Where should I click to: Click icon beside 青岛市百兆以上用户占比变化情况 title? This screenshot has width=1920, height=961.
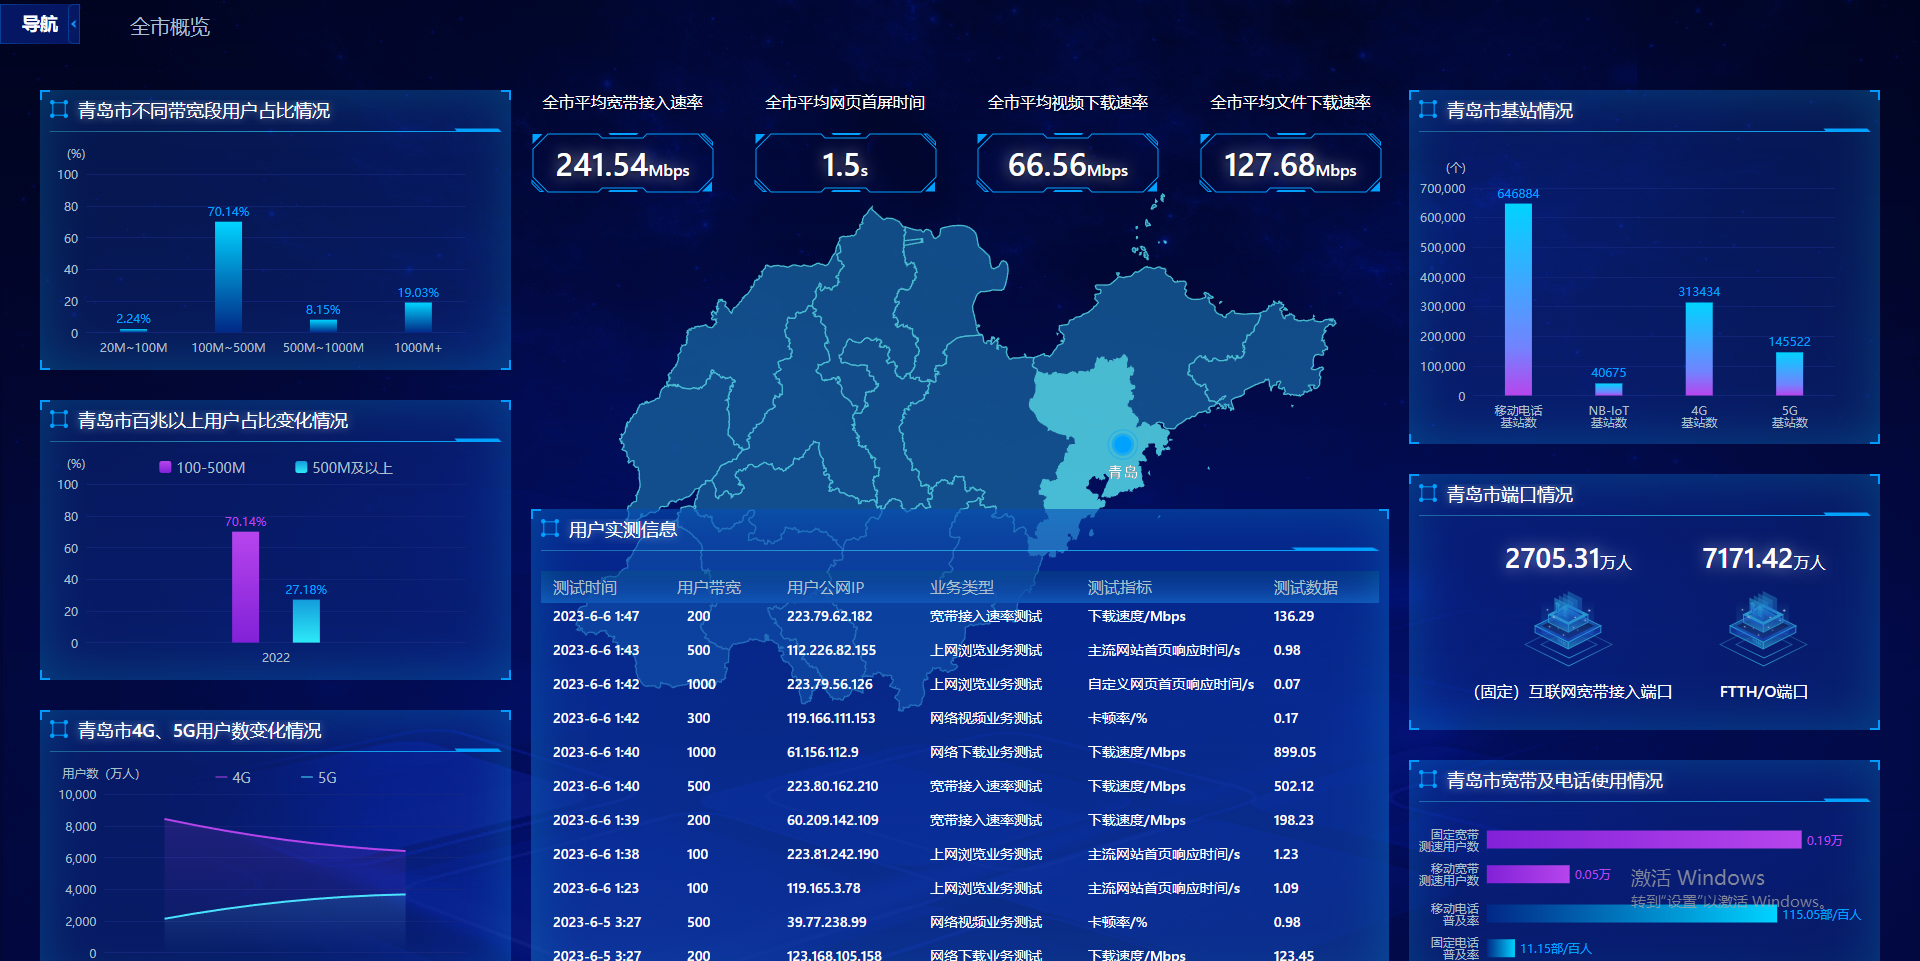(59, 420)
